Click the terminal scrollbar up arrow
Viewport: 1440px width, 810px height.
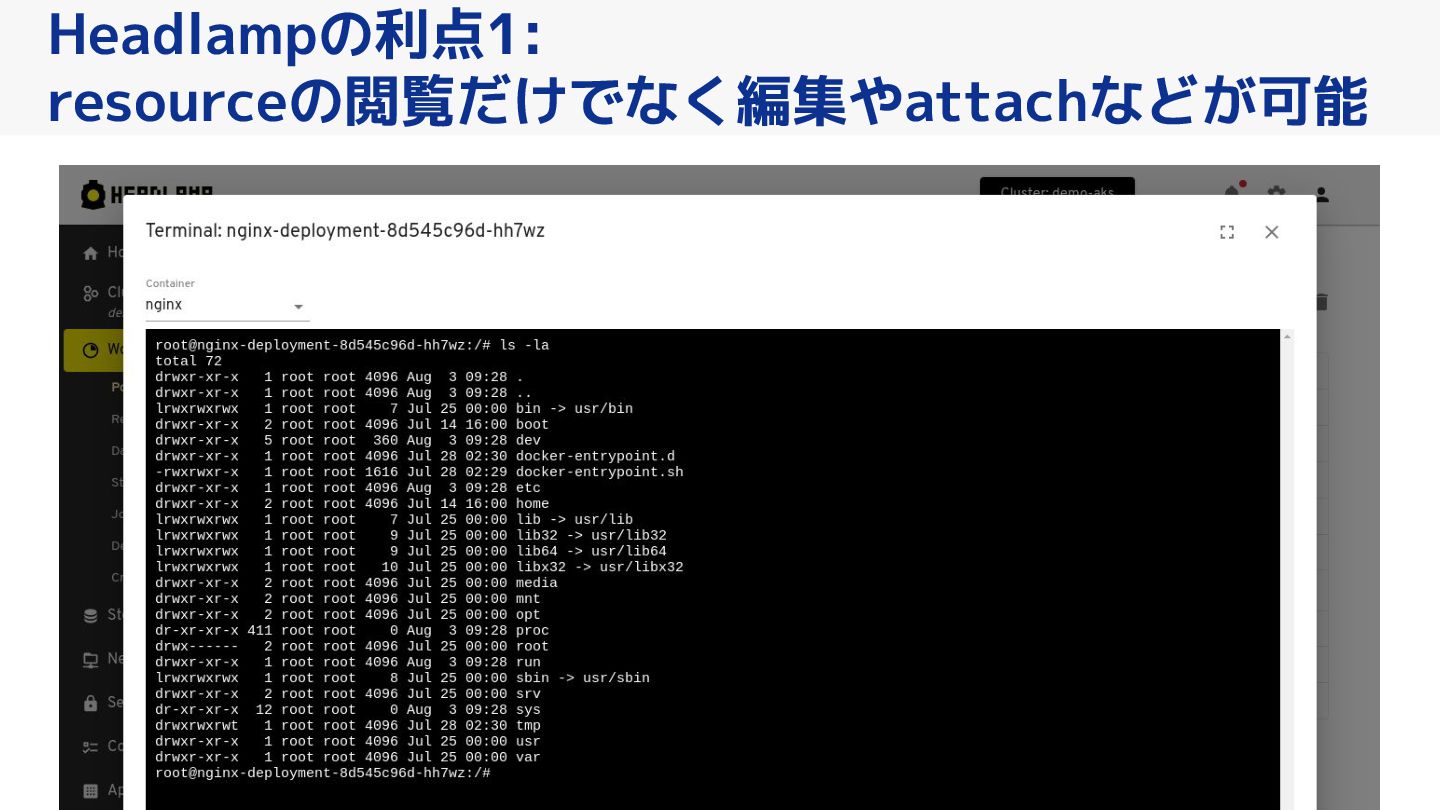[1287, 336]
